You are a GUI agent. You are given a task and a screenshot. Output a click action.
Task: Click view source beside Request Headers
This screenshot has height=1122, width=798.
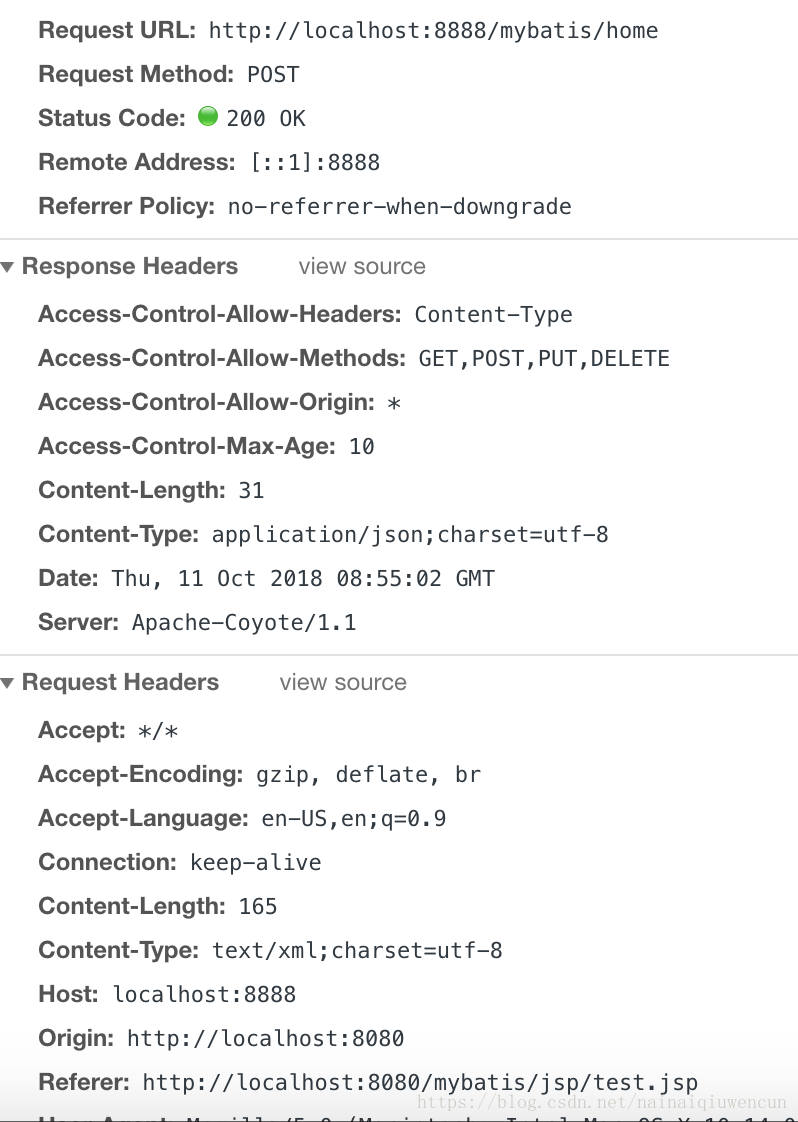343,683
